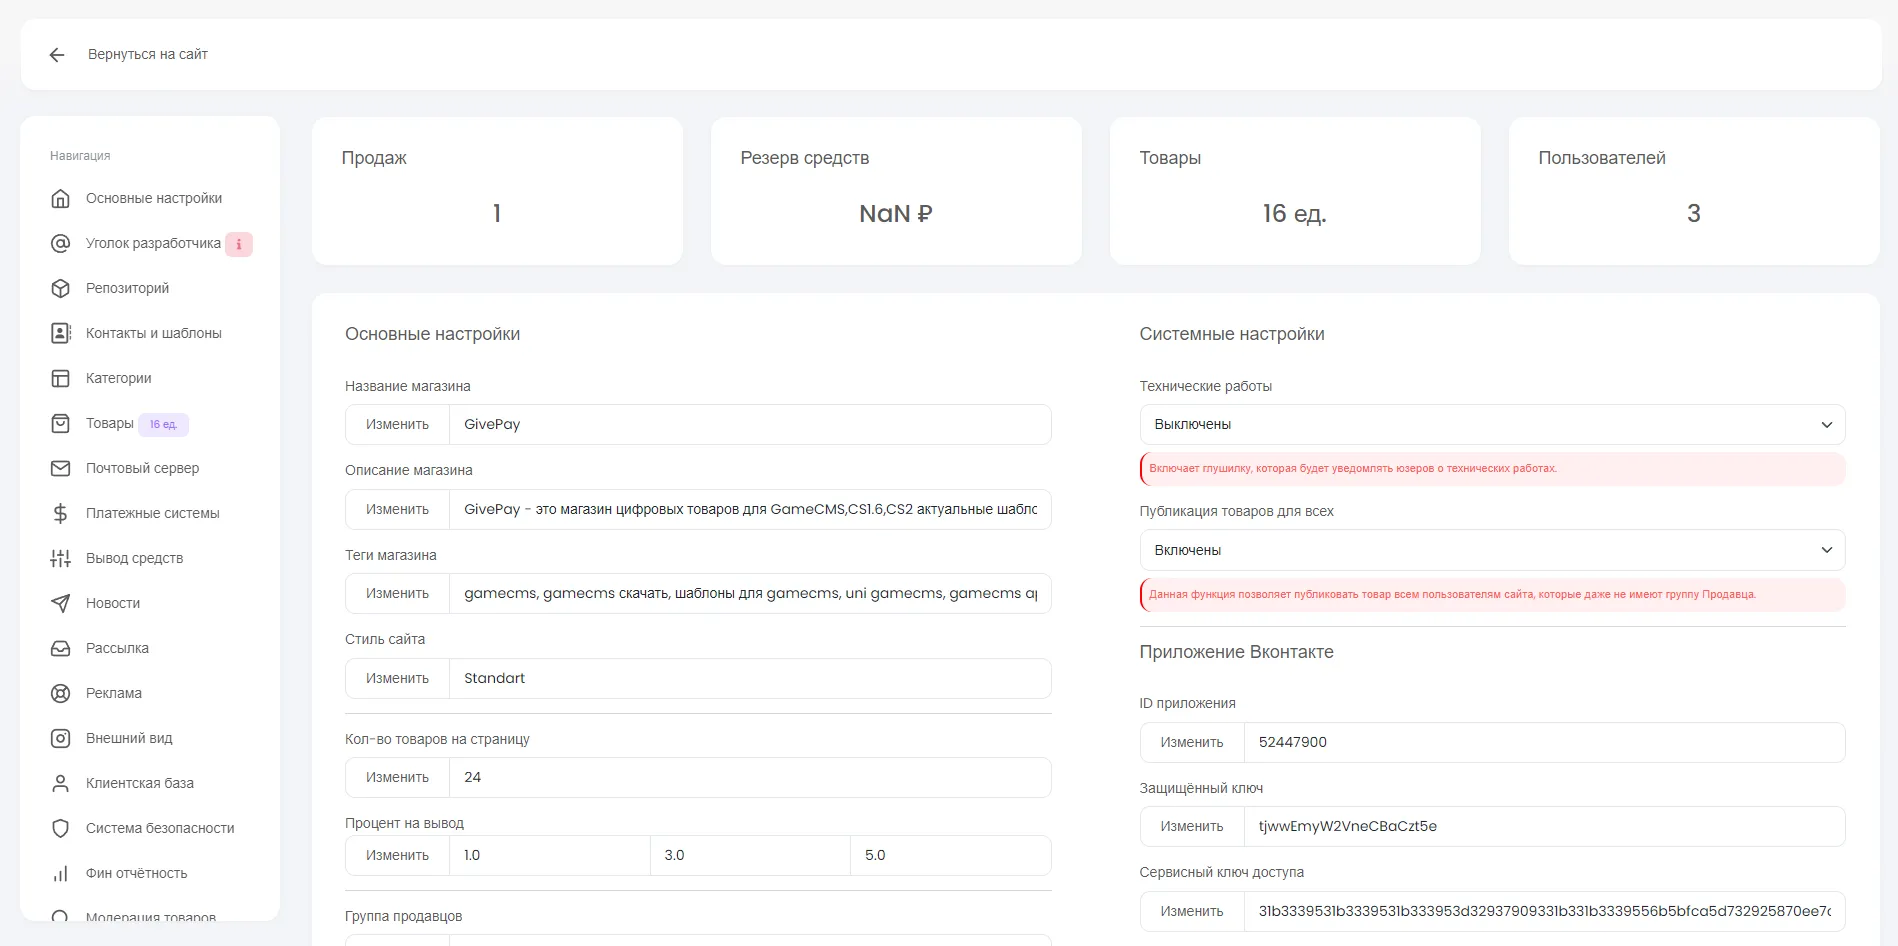Click the back arrow icon at top
Screen dimensions: 1898x946
click(x=57, y=55)
